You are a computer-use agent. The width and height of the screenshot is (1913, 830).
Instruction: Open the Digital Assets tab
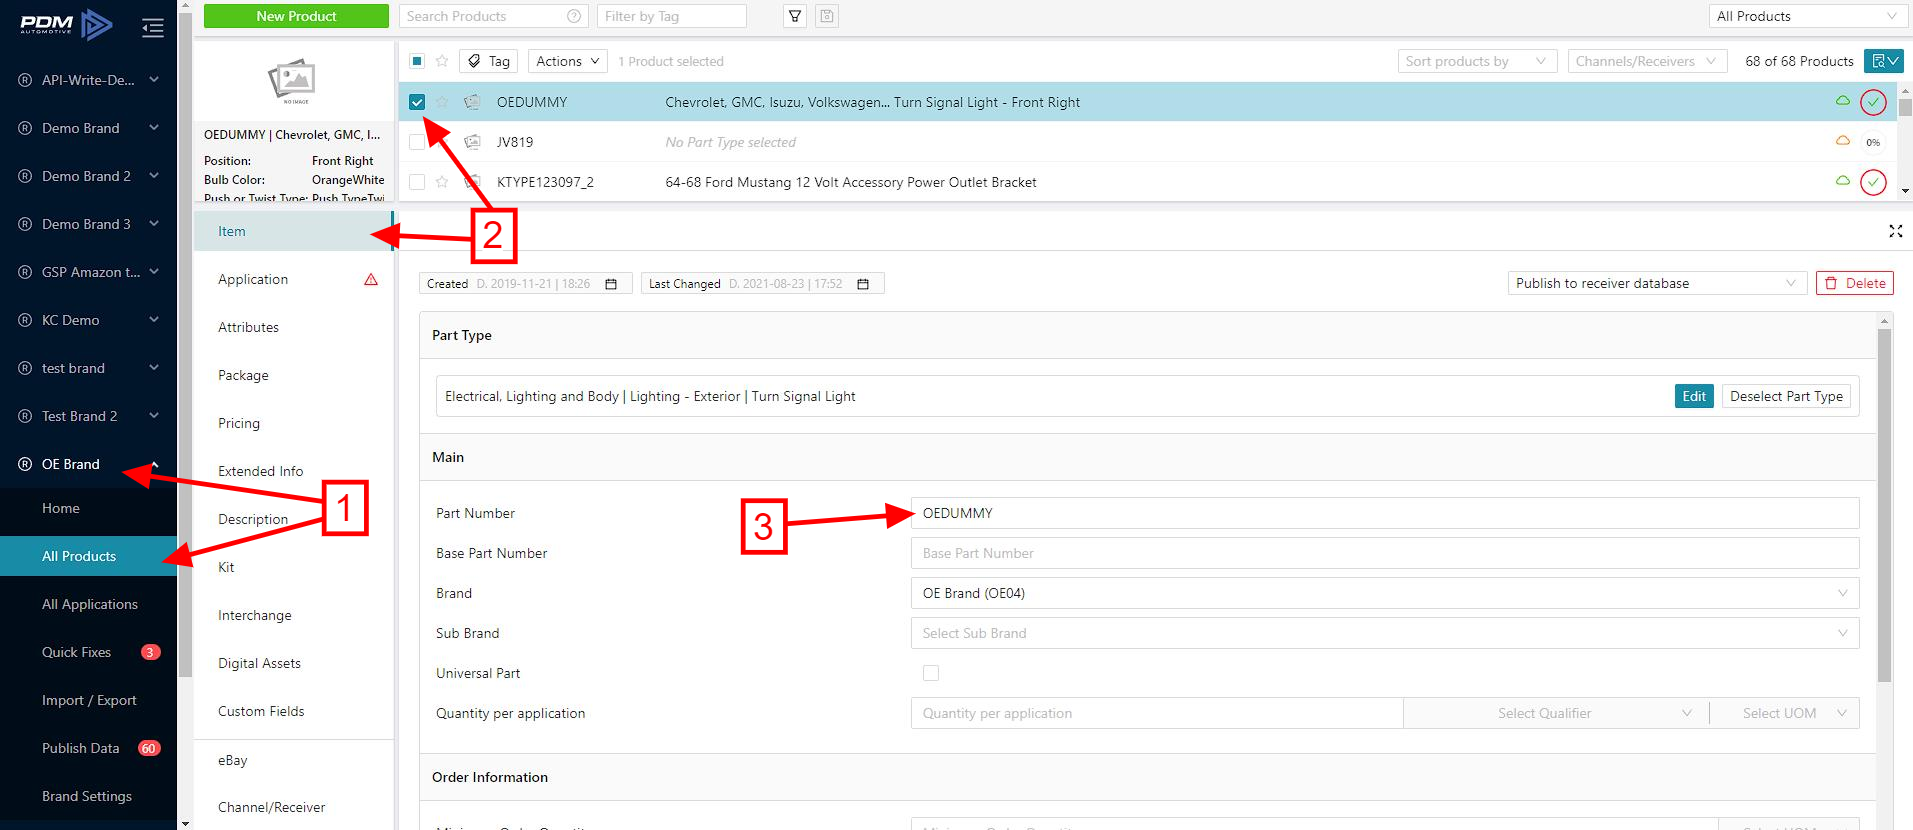pos(293,663)
